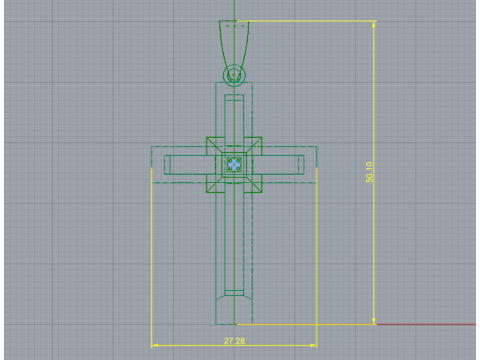
Task: Pick the small jump ring under the bail
Action: [x=234, y=75]
